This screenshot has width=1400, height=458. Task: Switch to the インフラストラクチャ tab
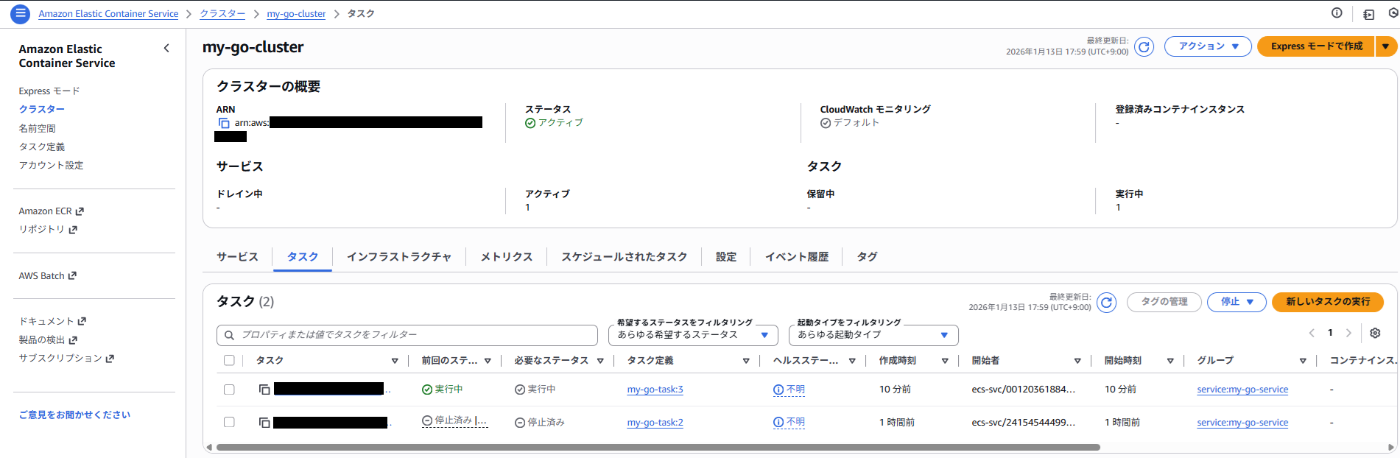[399, 257]
